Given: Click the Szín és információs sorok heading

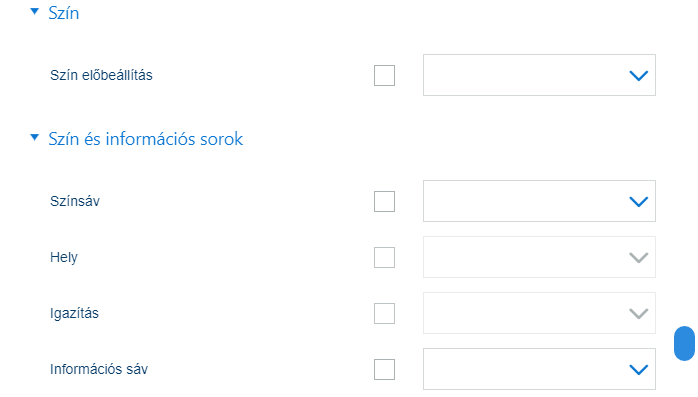Looking at the screenshot, I should point(146,139).
